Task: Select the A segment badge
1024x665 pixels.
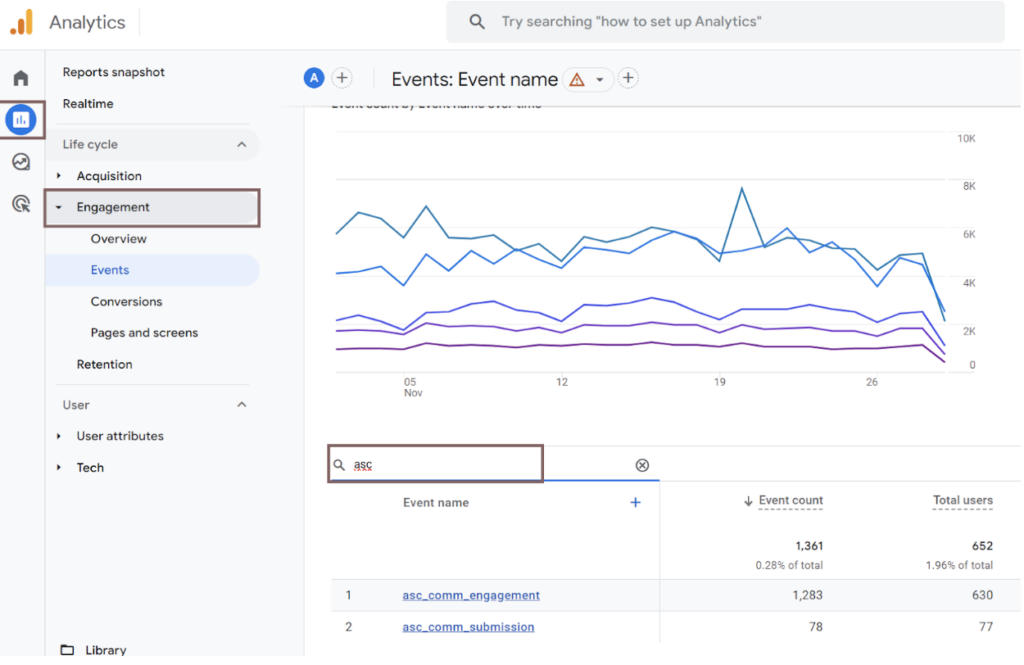Action: 314,78
